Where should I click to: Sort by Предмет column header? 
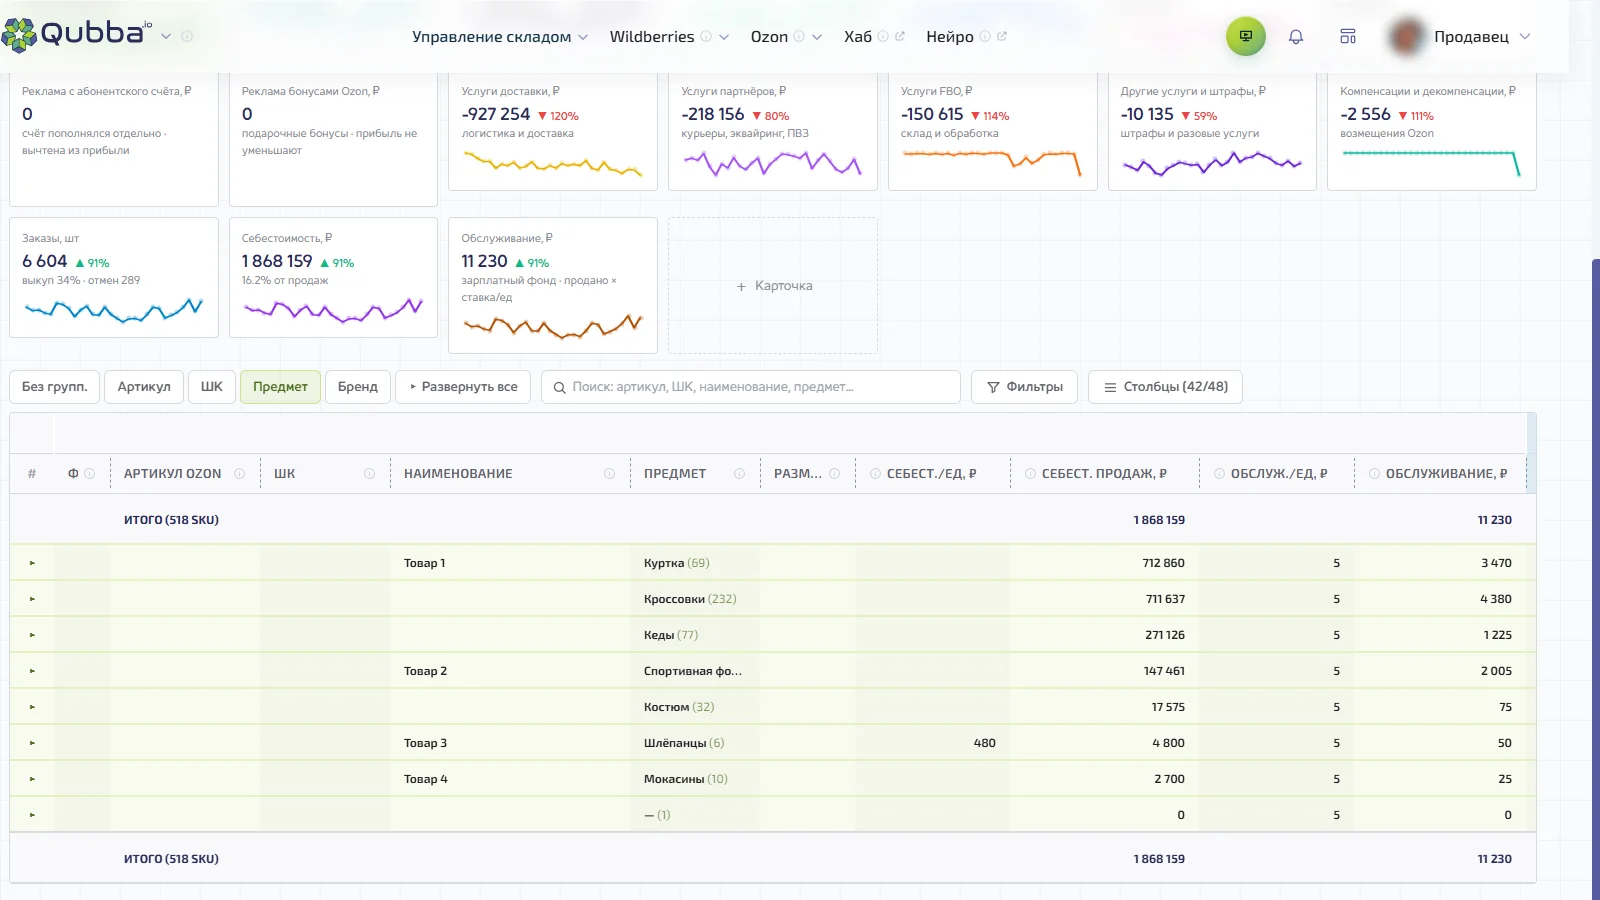point(675,474)
